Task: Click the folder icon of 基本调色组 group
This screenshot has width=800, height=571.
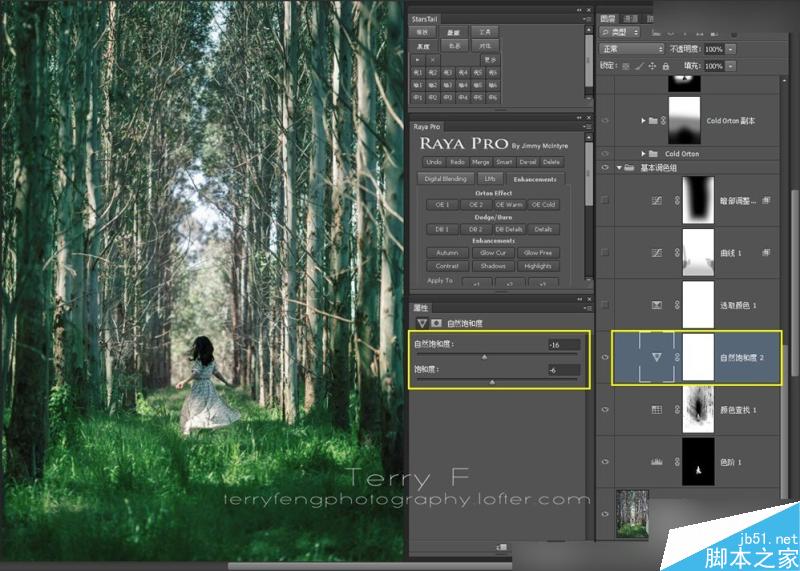Action: pyautogui.click(x=629, y=168)
